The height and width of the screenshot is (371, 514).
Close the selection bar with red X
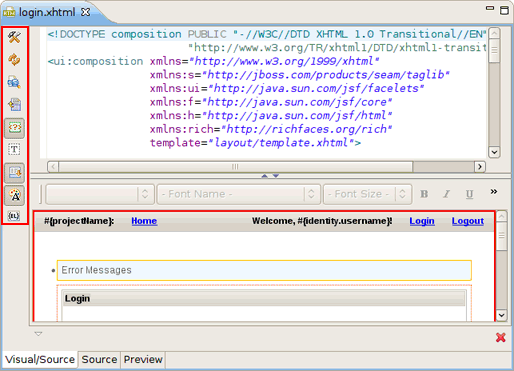point(501,338)
